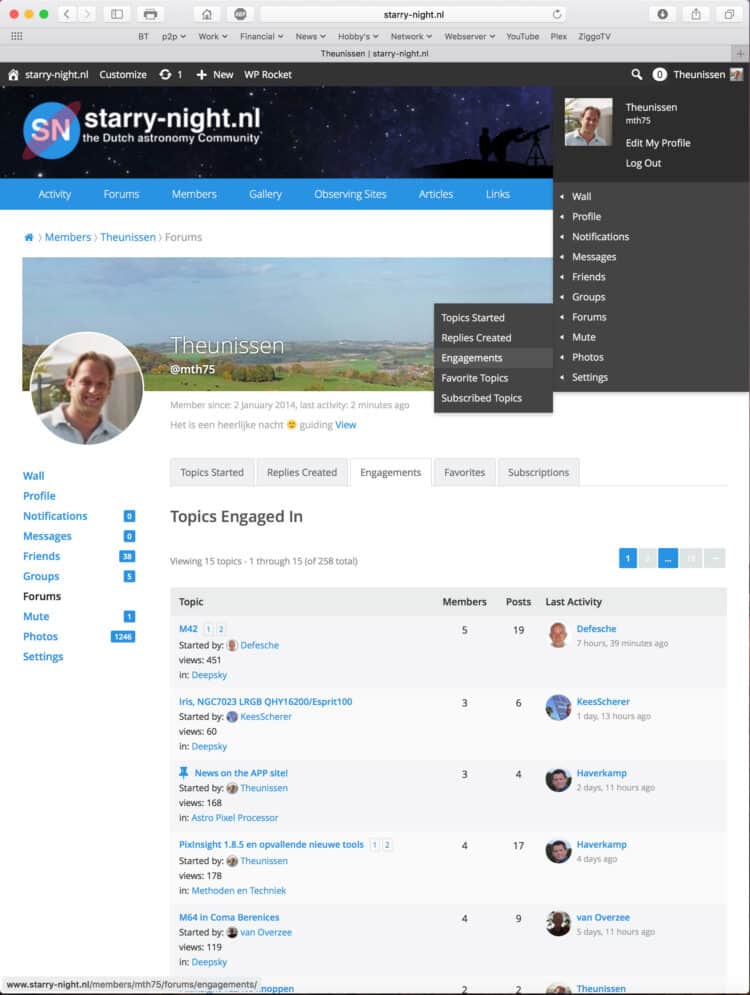
Task: Click KeesScherer's avatar in Last Activity
Action: coord(558,707)
